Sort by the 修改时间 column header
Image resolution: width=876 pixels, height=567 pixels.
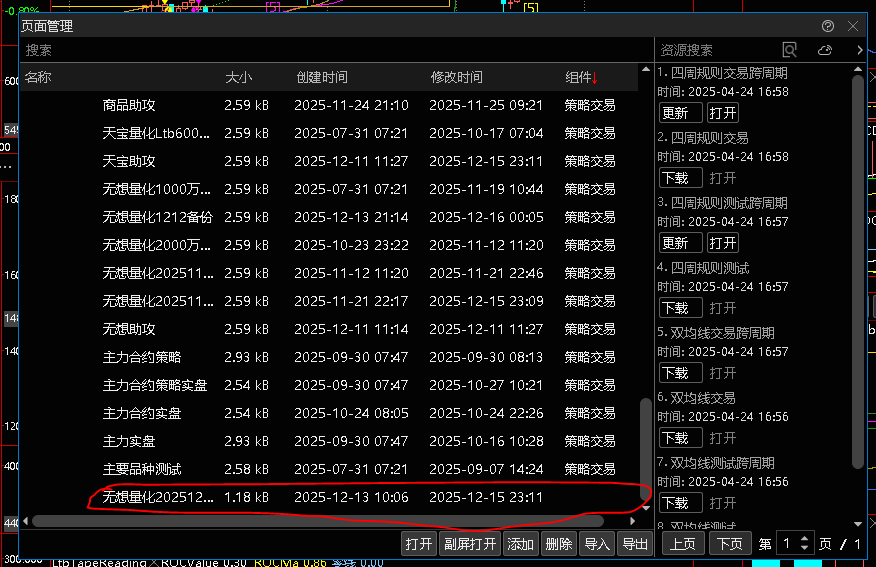[x=456, y=77]
